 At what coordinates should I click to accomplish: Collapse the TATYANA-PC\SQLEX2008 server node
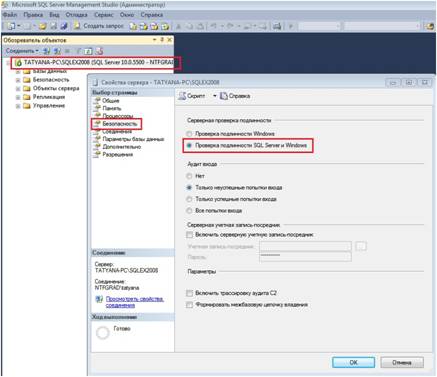coord(8,63)
